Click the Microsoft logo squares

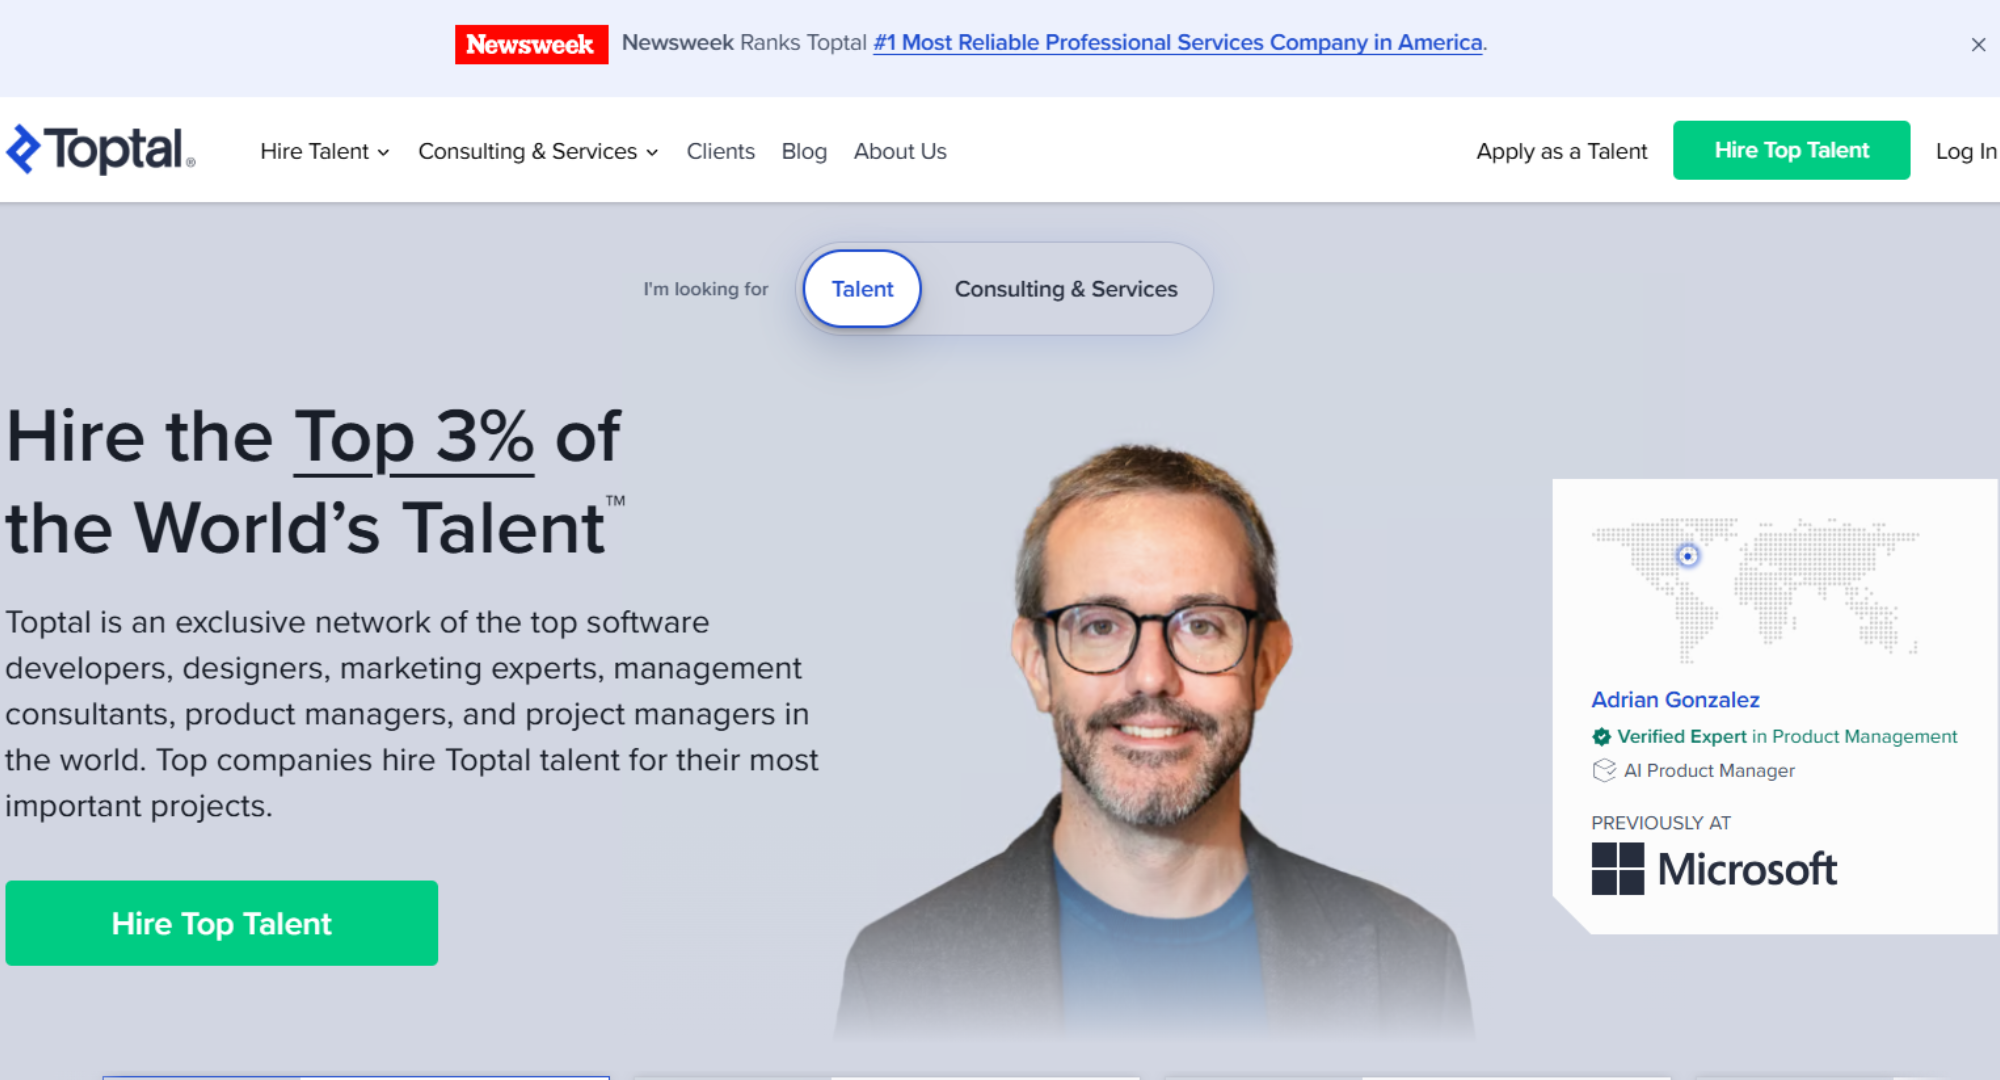pos(1617,868)
